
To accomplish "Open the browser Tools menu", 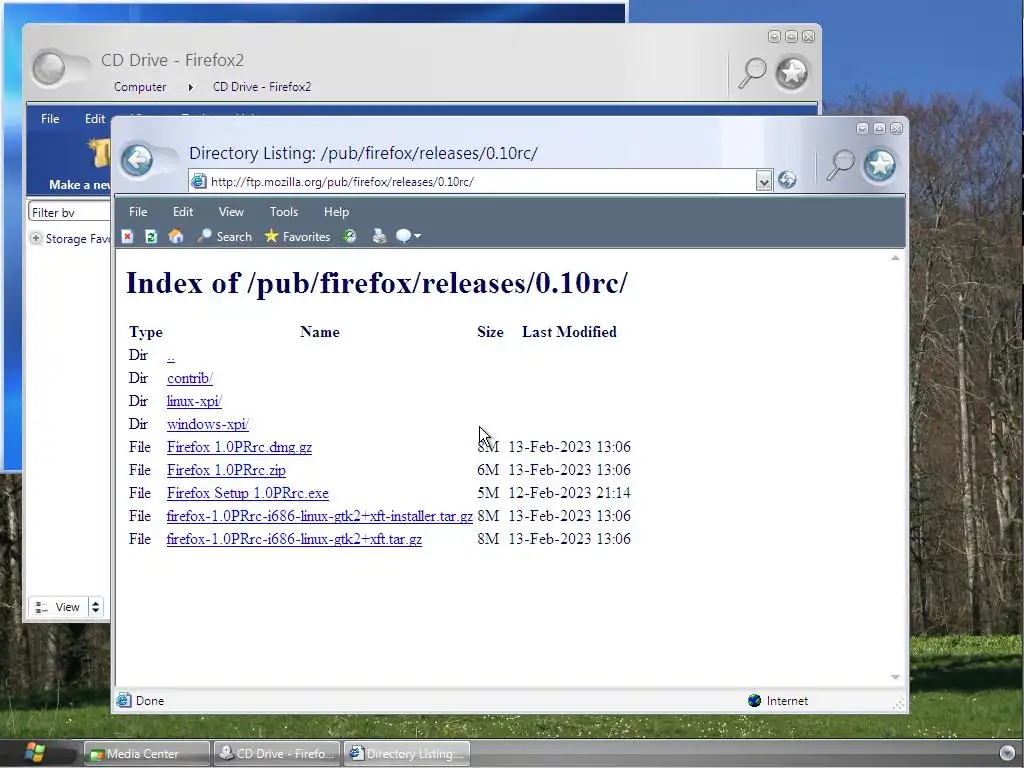I will coord(283,212).
